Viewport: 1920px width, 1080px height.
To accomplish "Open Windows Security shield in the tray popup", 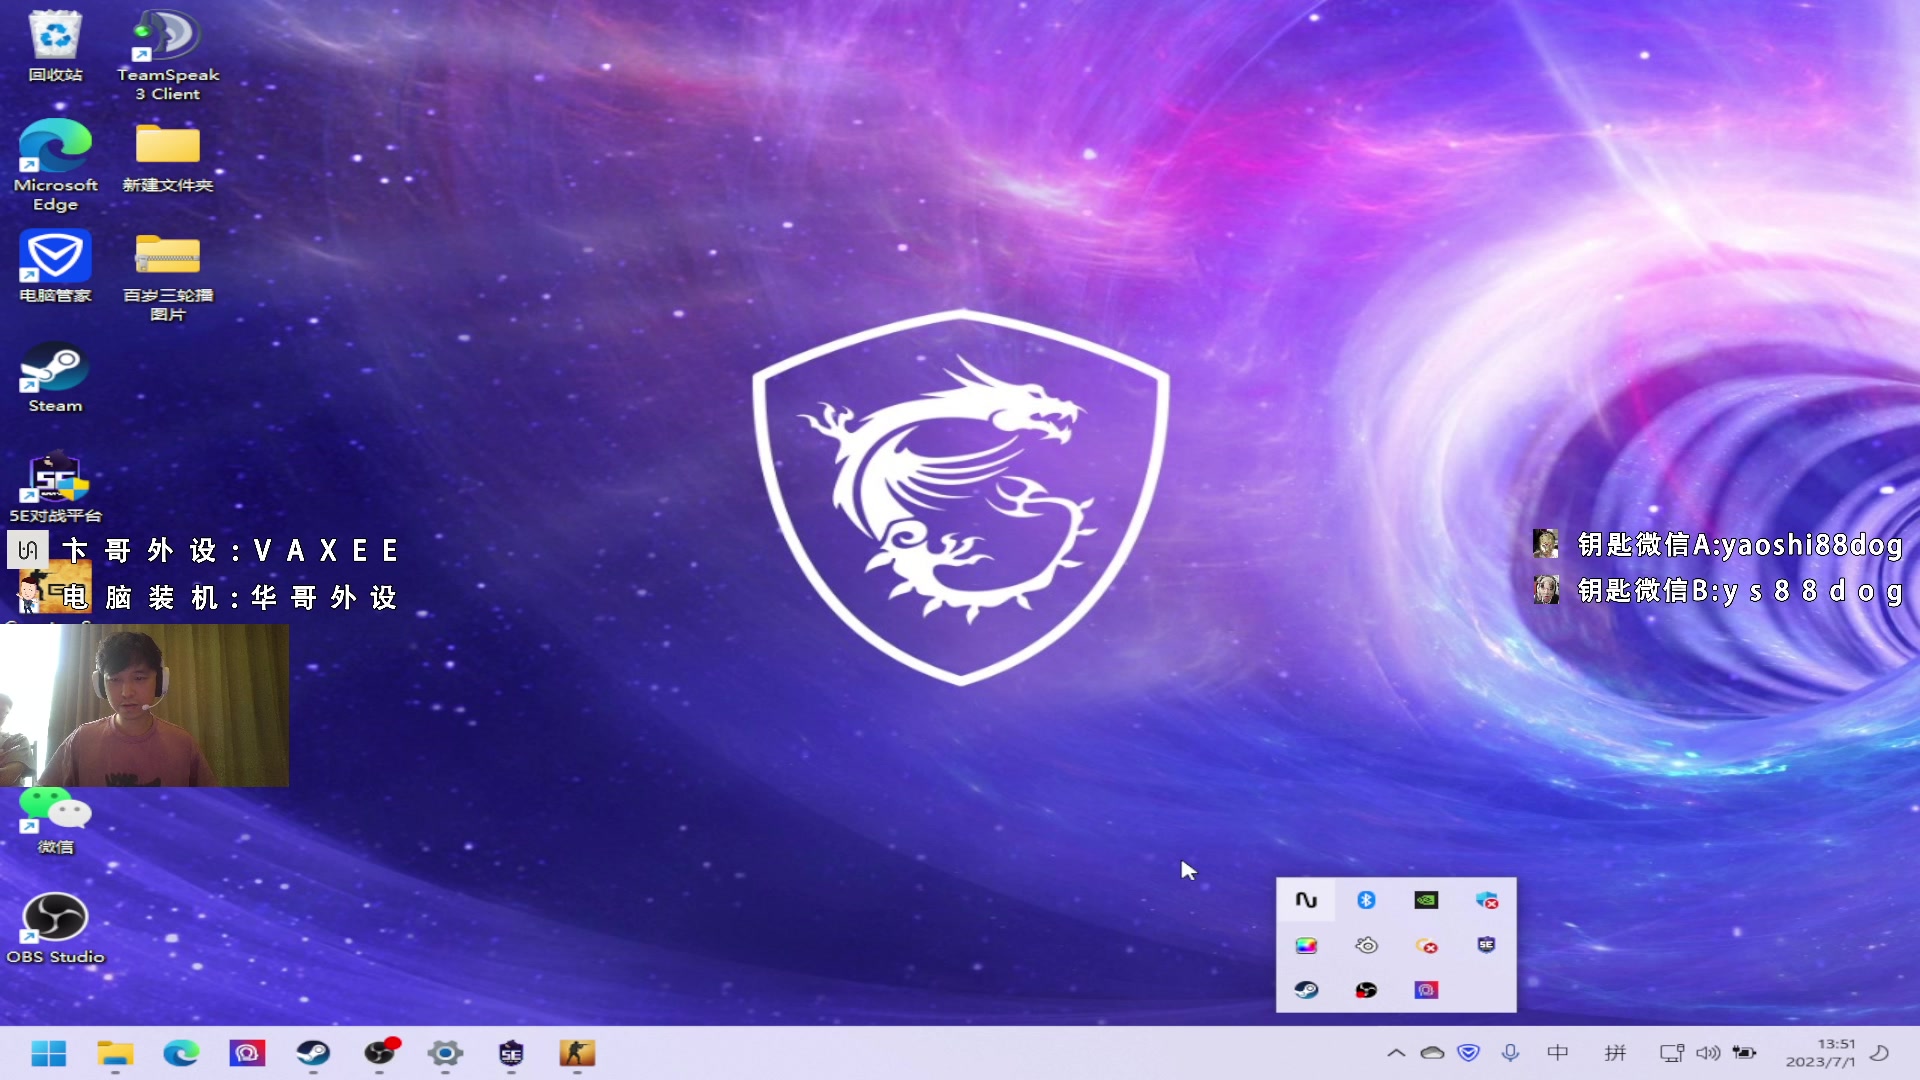I will click(1487, 900).
